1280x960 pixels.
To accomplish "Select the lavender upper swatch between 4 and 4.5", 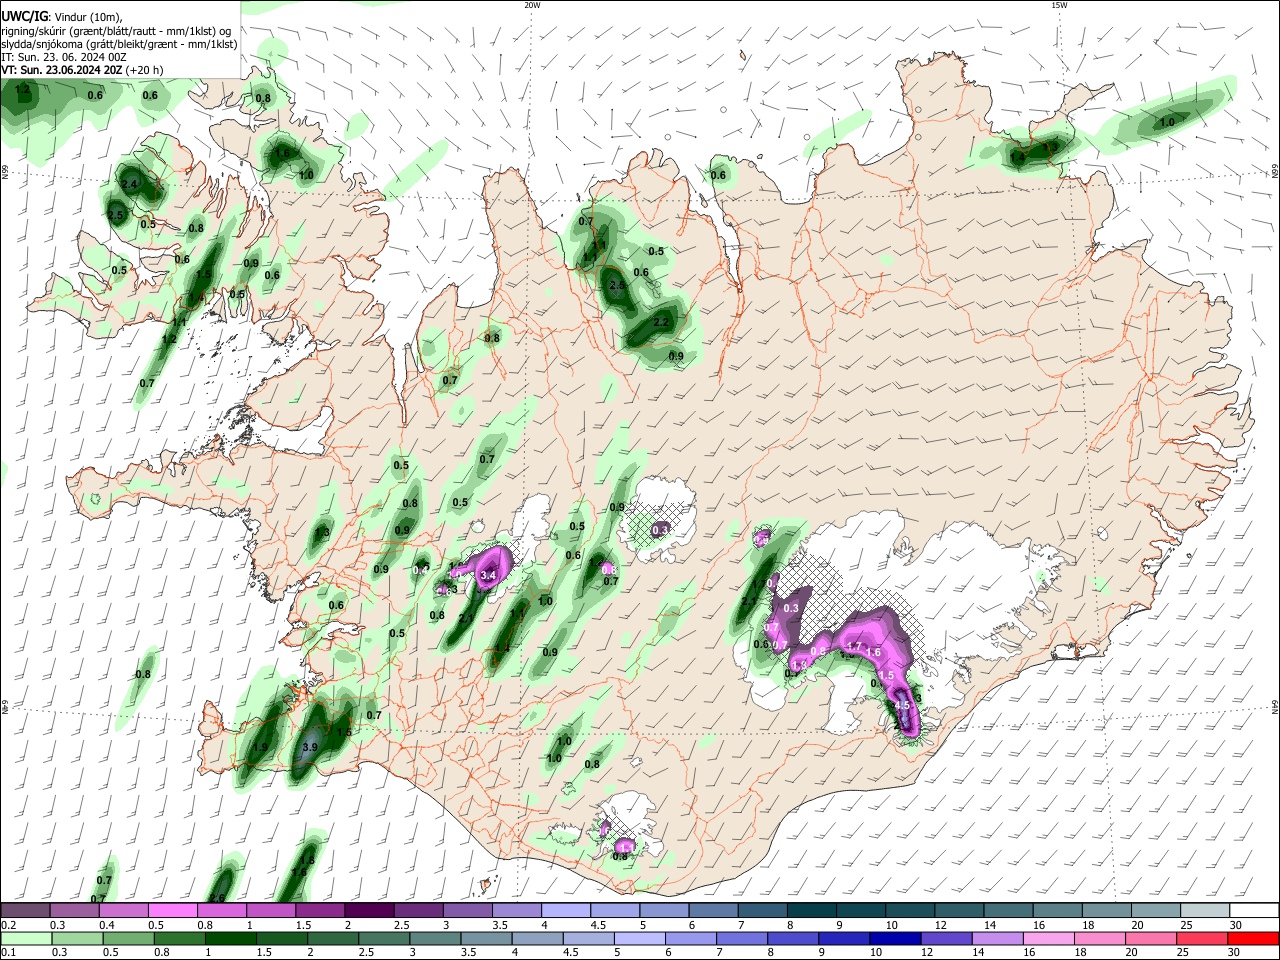I will pos(566,910).
